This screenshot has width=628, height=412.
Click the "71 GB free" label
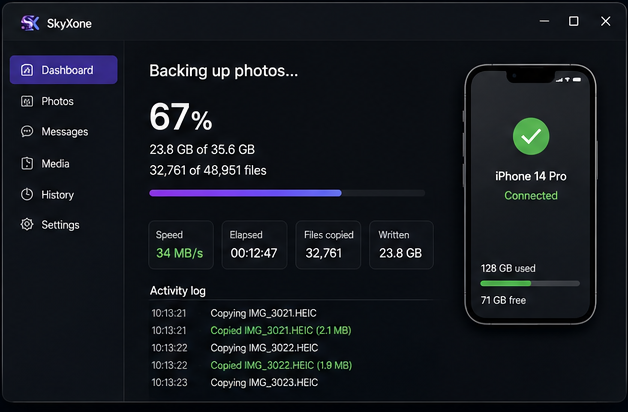pos(503,300)
